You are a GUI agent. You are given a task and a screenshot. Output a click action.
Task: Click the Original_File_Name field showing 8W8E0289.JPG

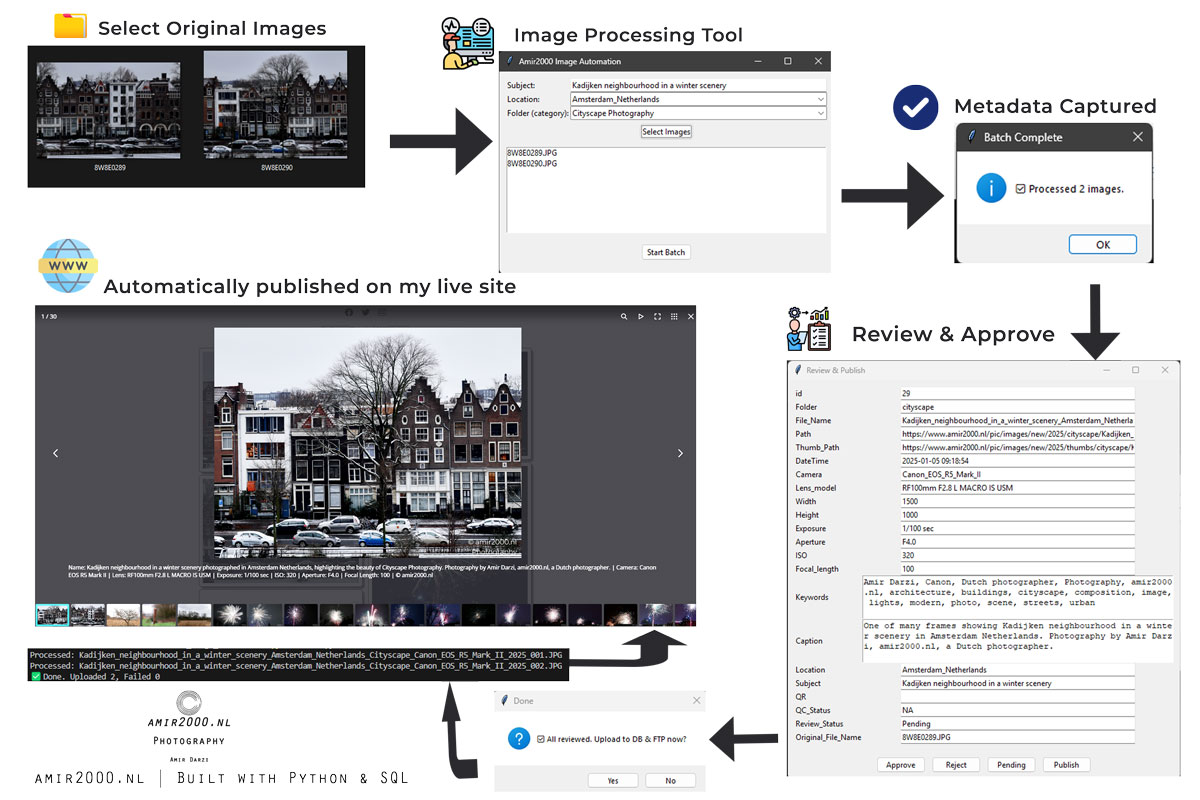click(x=1017, y=737)
